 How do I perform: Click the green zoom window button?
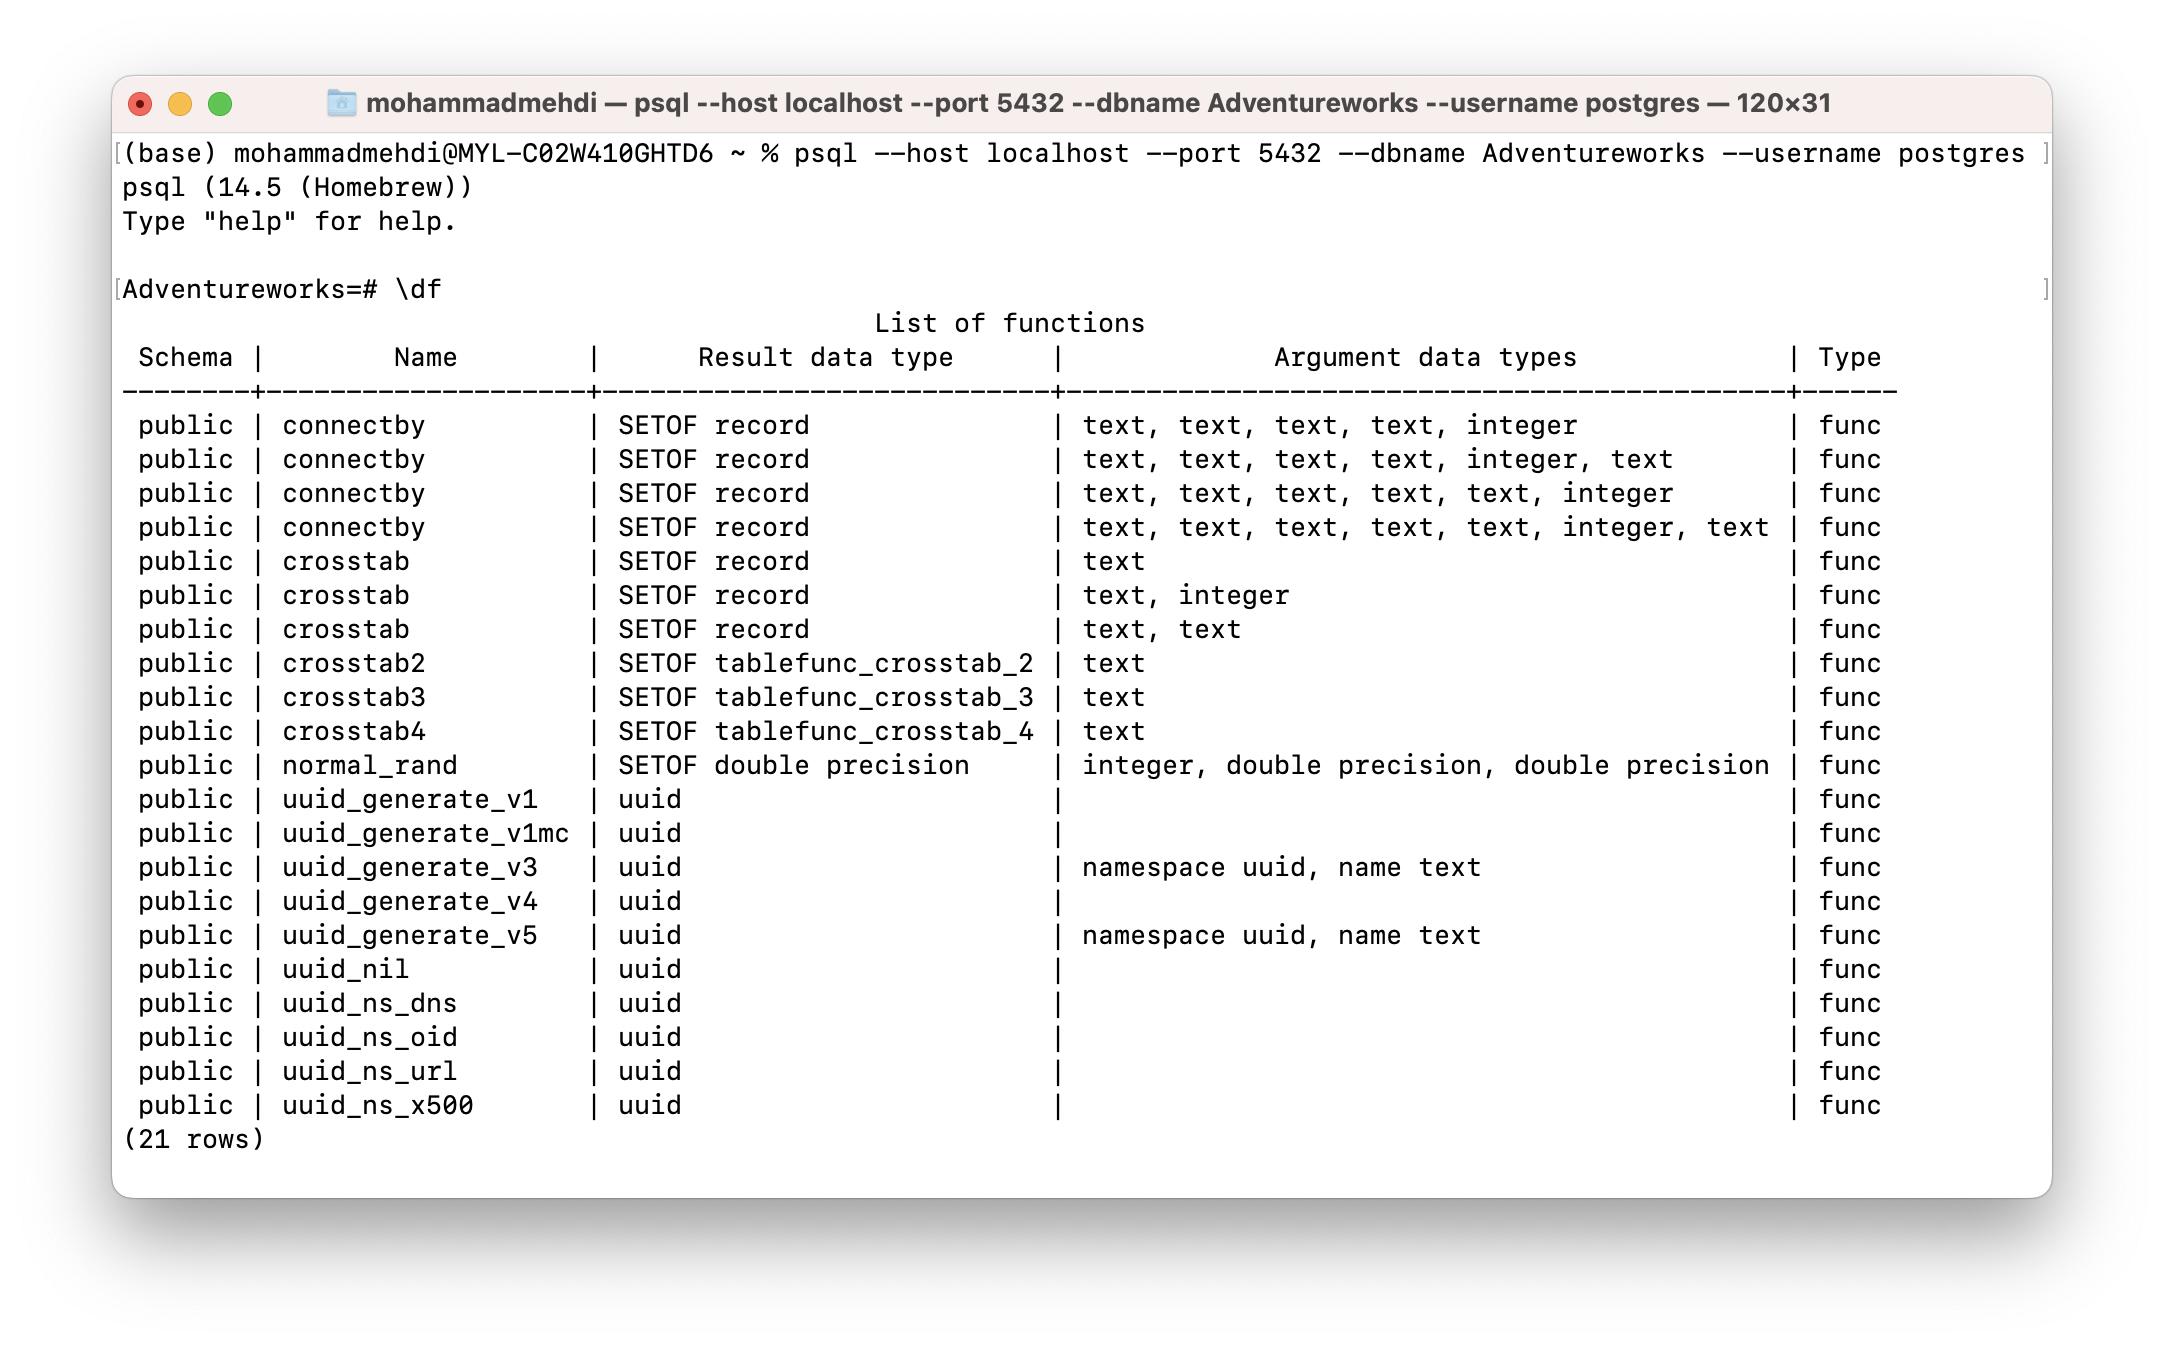coord(220,104)
